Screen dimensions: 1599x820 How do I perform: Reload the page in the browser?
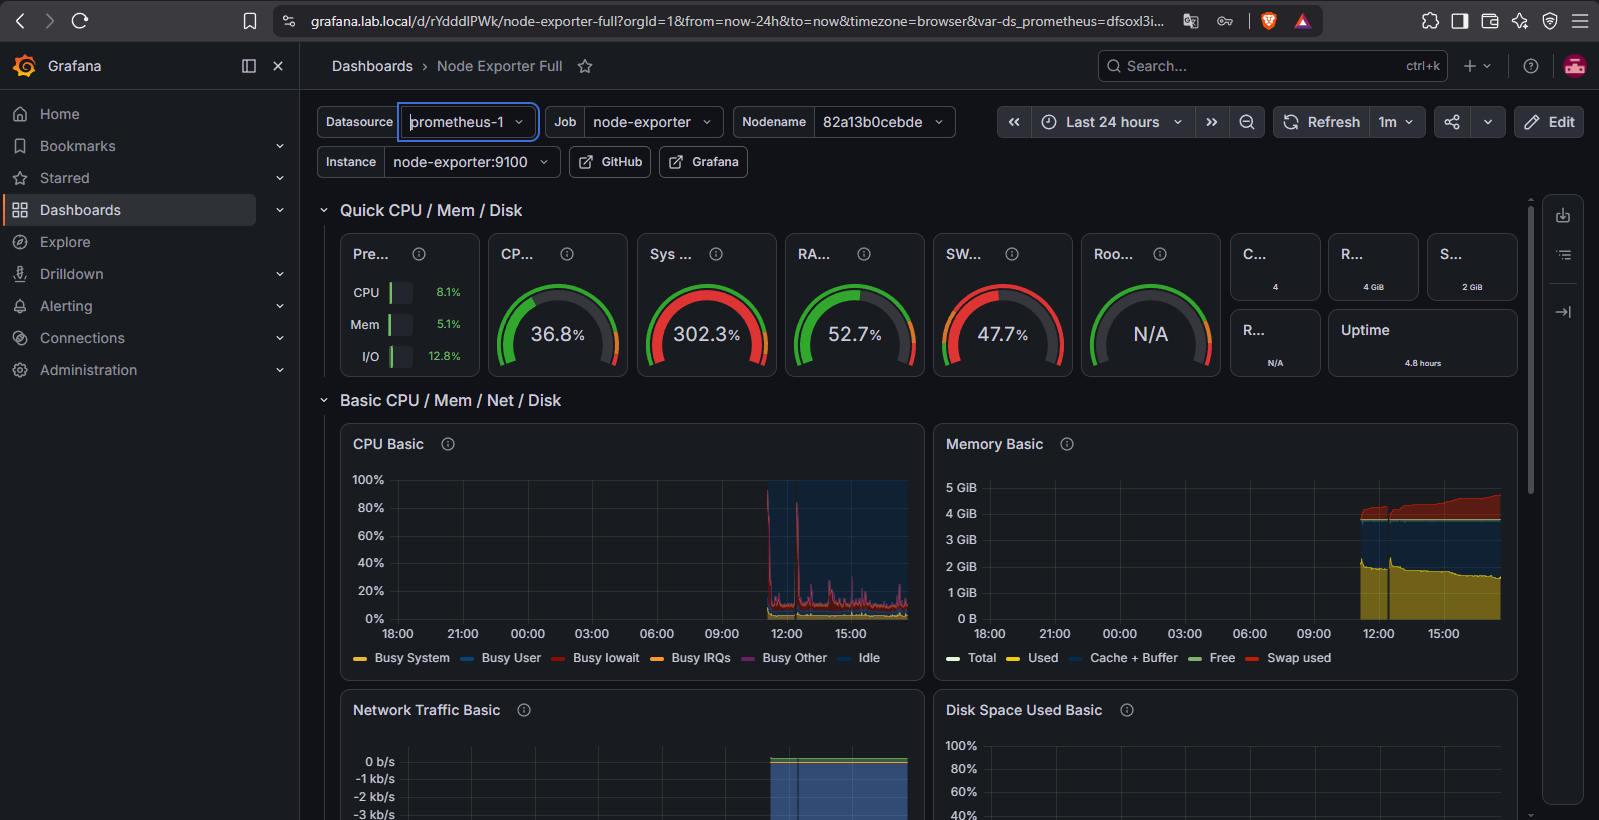80,21
